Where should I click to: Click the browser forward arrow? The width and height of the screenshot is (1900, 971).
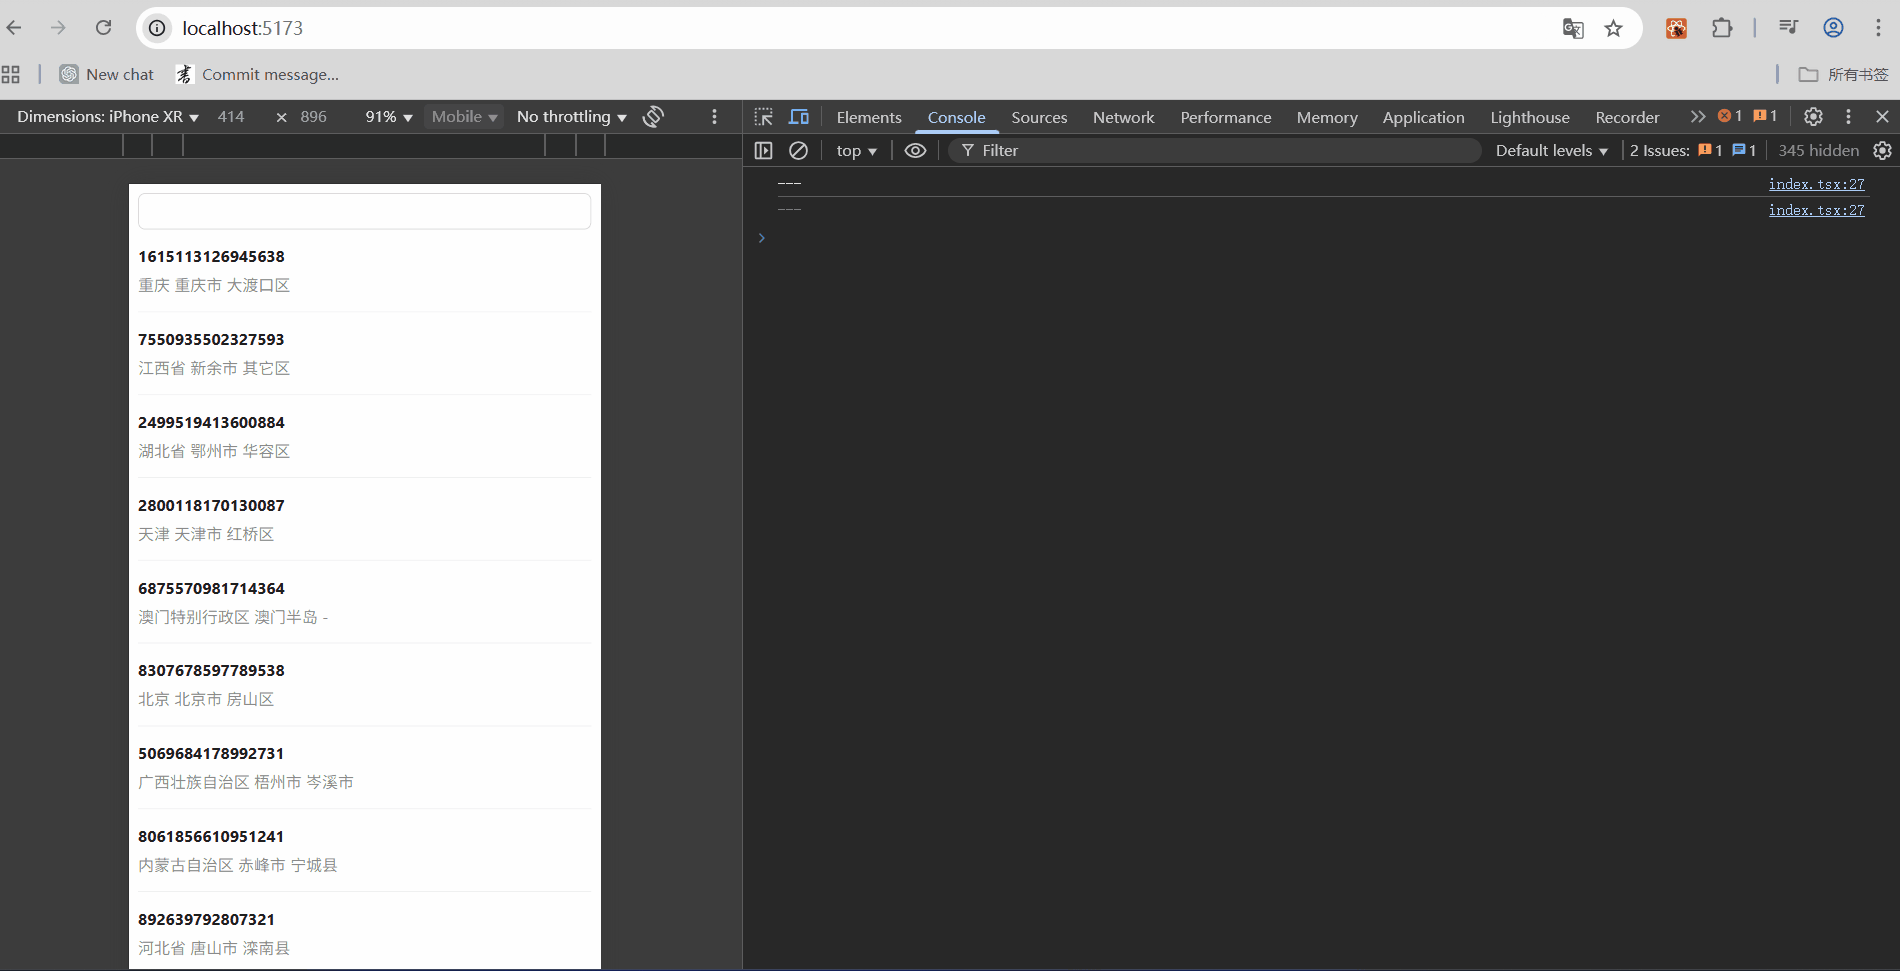pyautogui.click(x=58, y=28)
